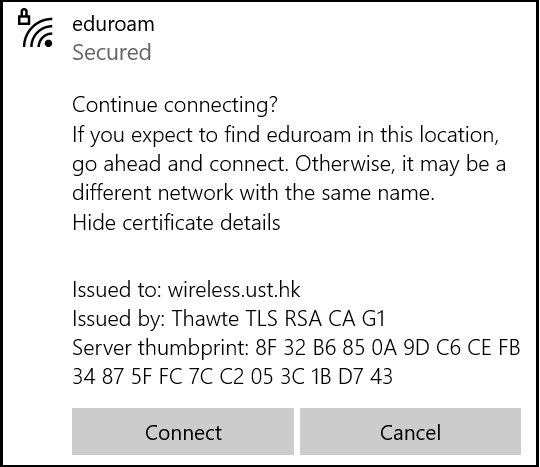
Task: Select thumbprint line starting 34 87 5F
Action: (232, 376)
